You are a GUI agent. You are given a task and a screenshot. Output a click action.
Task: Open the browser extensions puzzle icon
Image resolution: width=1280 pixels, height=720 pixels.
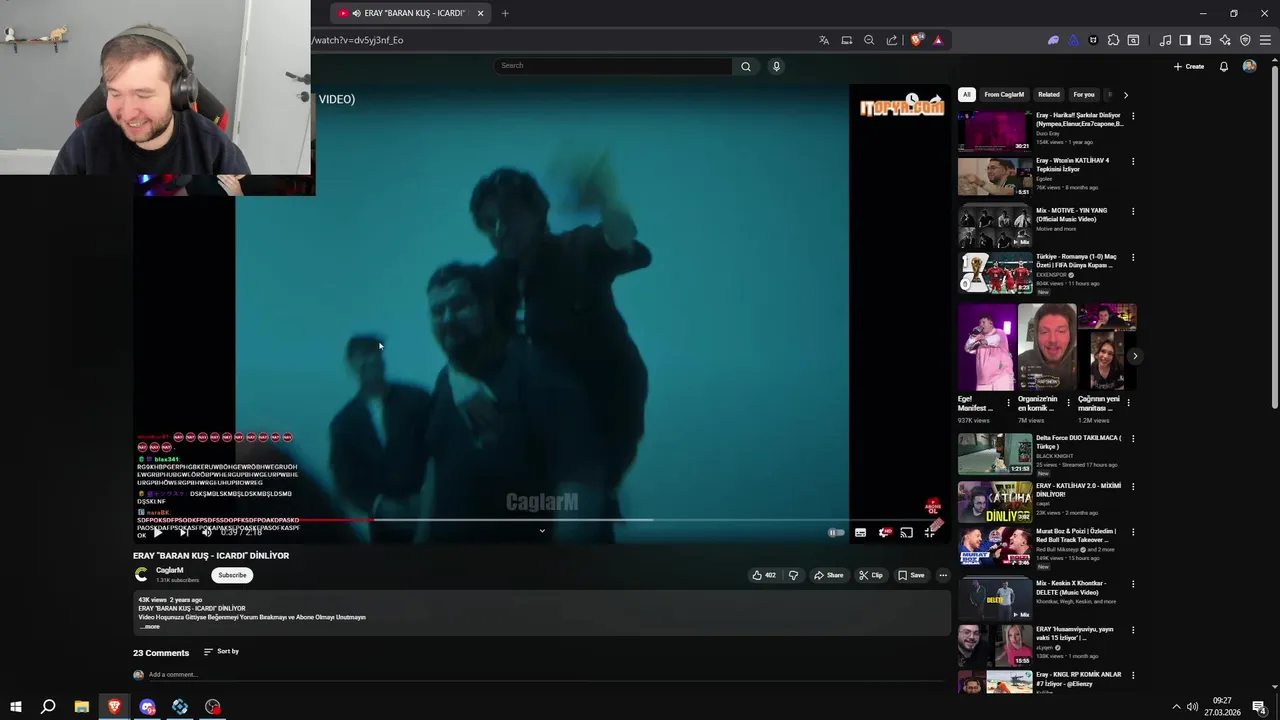[x=1113, y=40]
